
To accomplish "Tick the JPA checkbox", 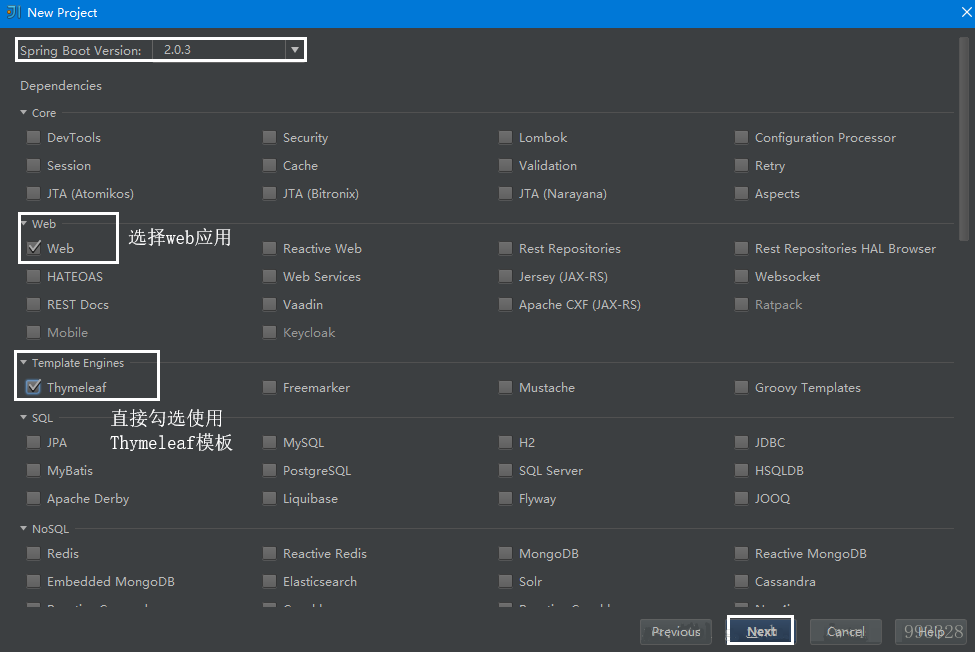I will [34, 442].
